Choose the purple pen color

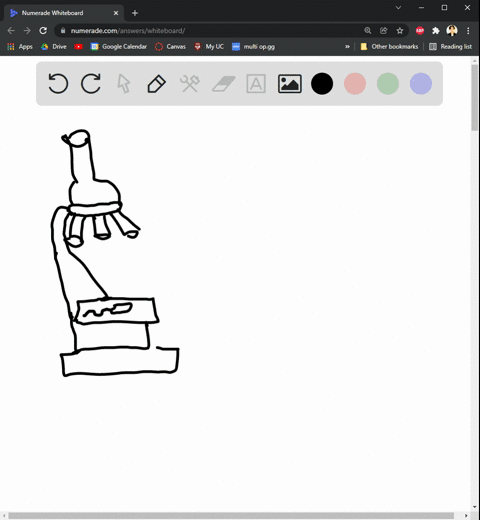[421, 84]
